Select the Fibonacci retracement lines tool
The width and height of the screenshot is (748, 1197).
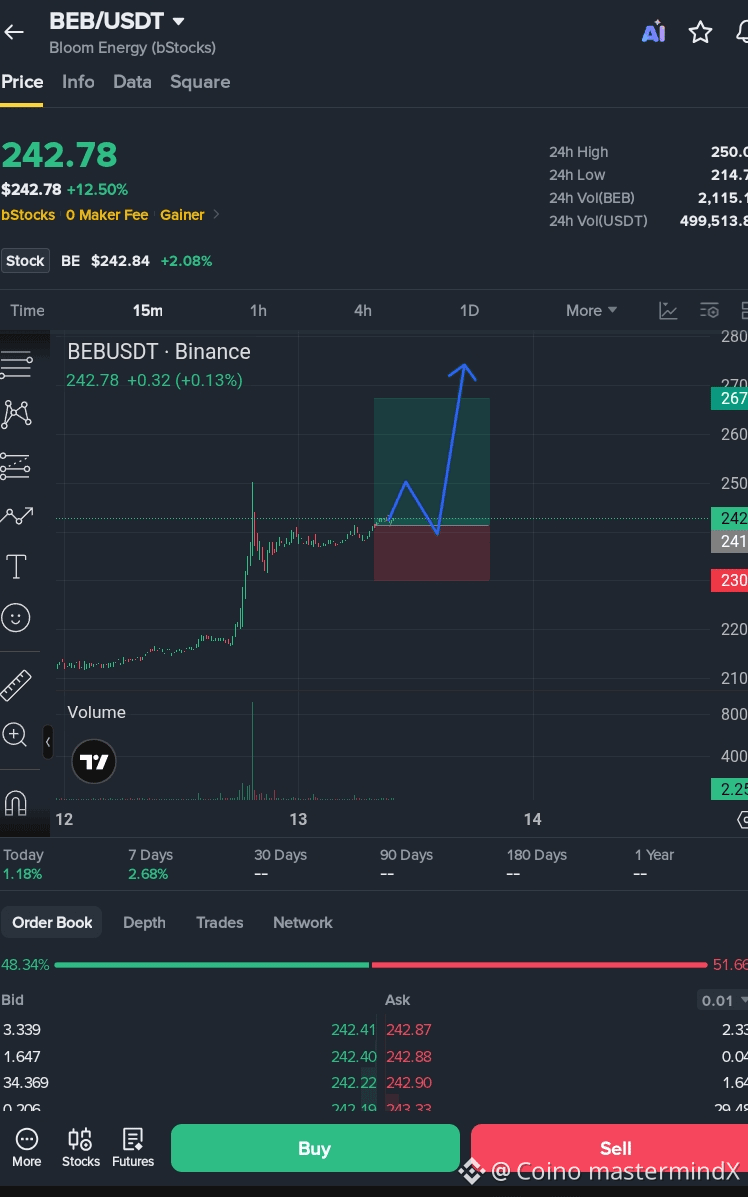click(15, 466)
